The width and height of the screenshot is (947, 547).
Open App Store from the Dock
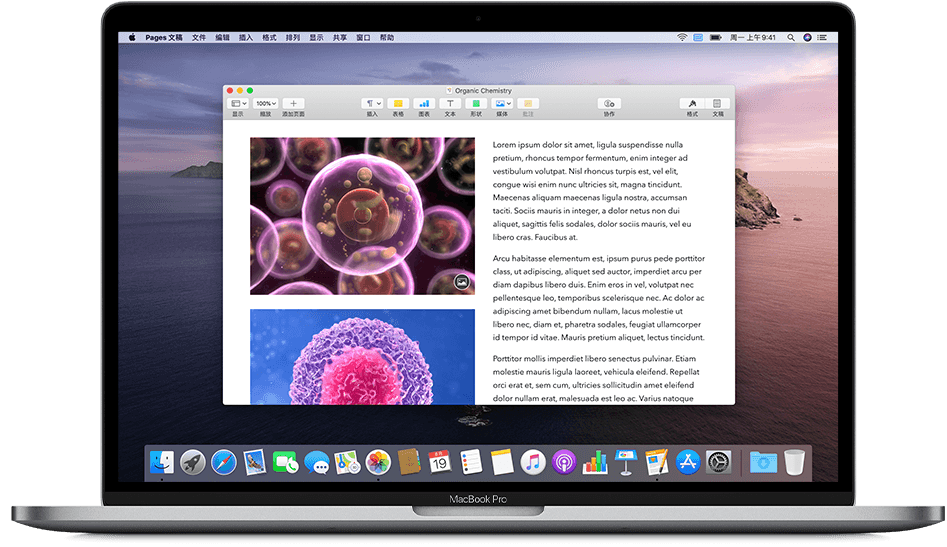click(687, 463)
